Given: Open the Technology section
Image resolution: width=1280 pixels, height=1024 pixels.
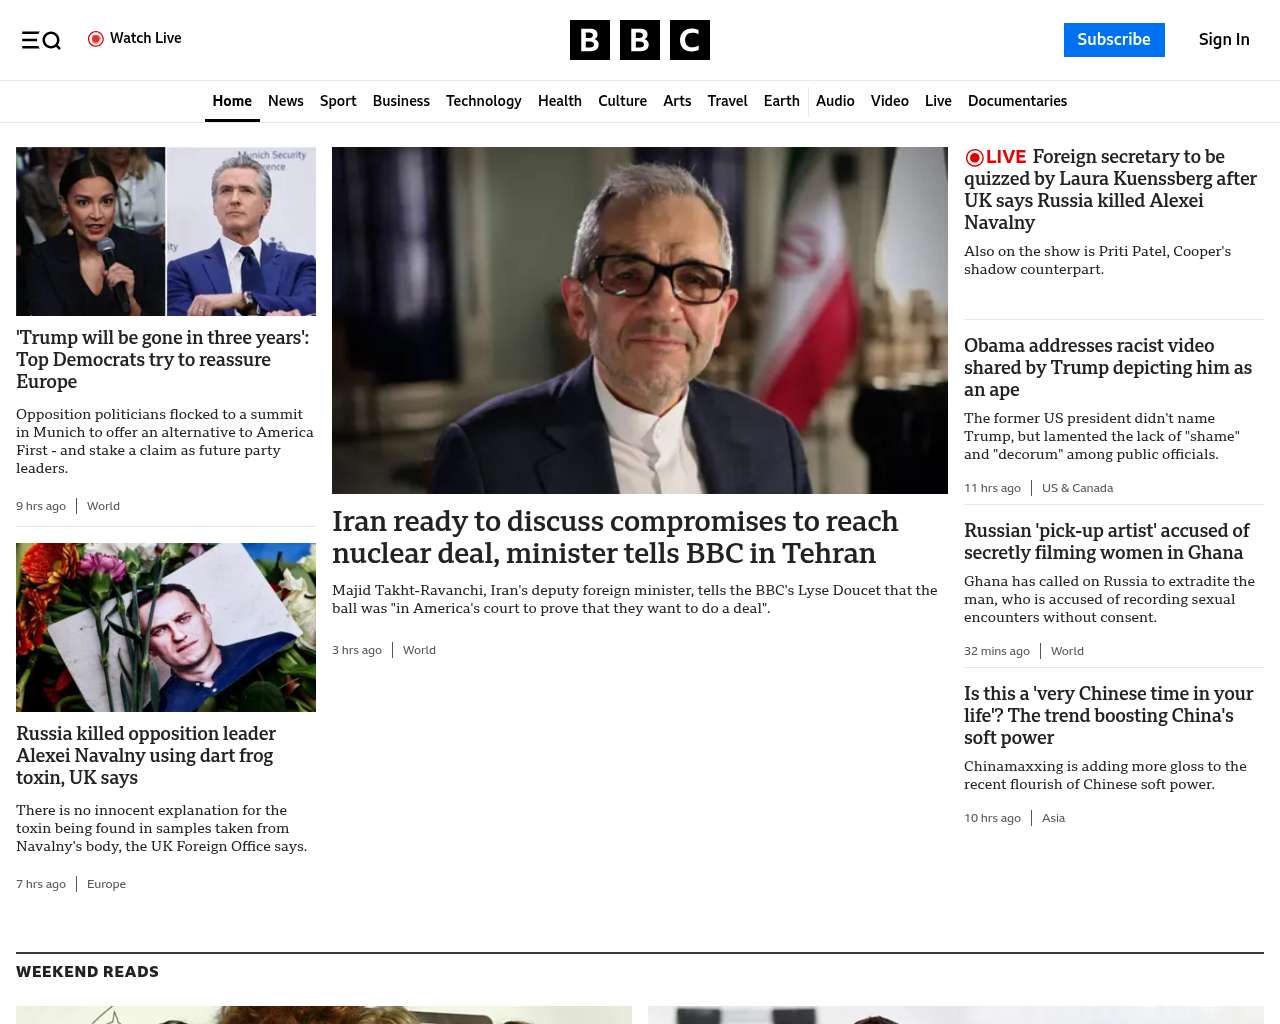Looking at the screenshot, I should click(484, 101).
